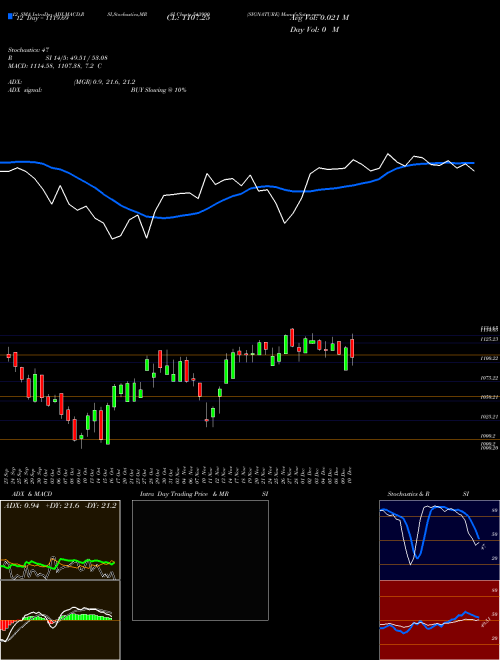Viewport: 500px width, 660px height.
Task: Click the last red candlestick on the chart
Action: pyautogui.click(x=352, y=349)
